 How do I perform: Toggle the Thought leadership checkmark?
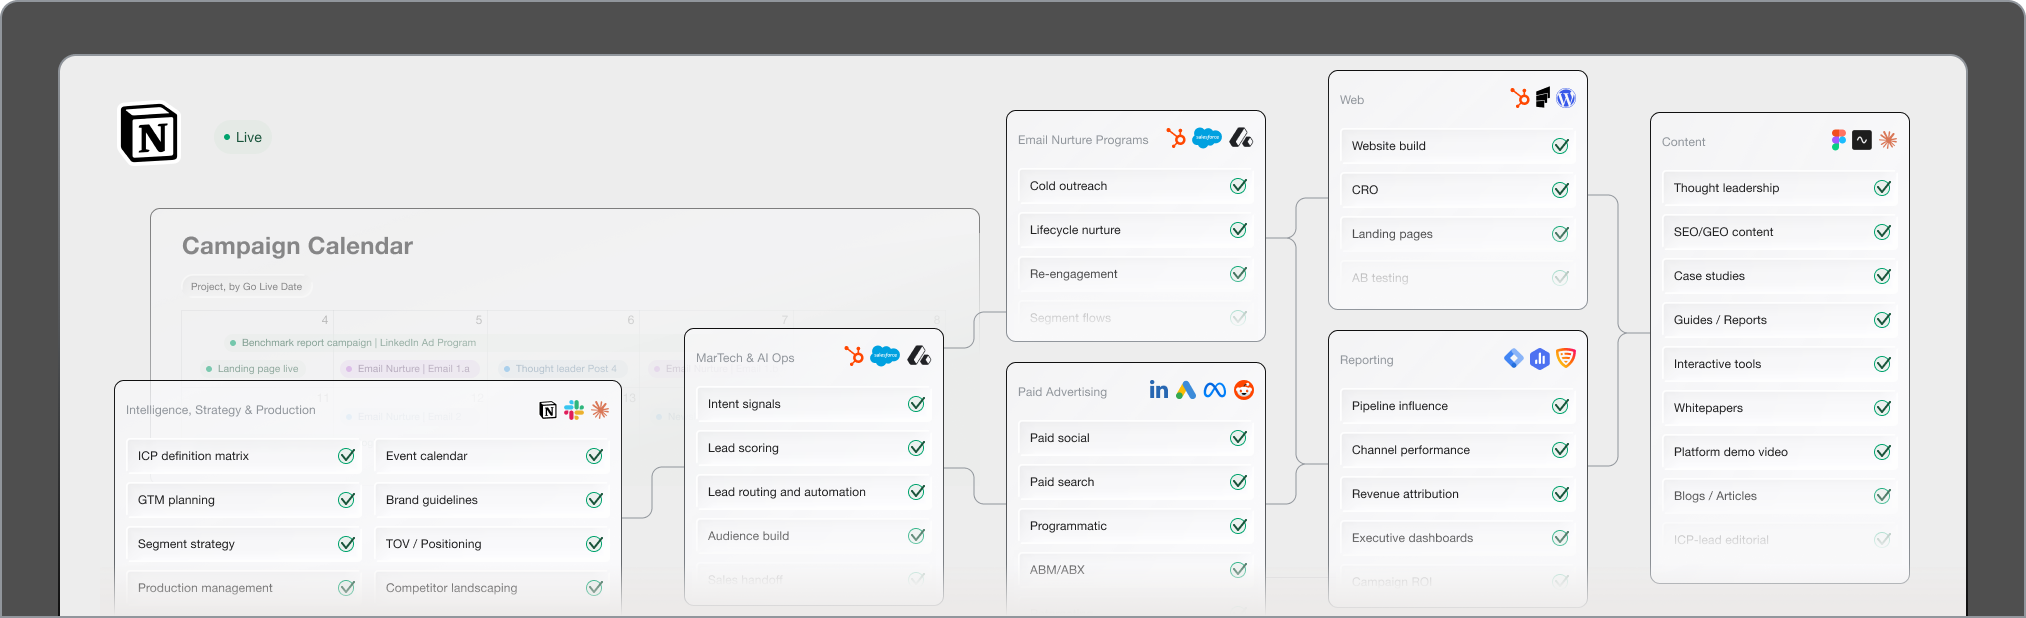(1882, 188)
